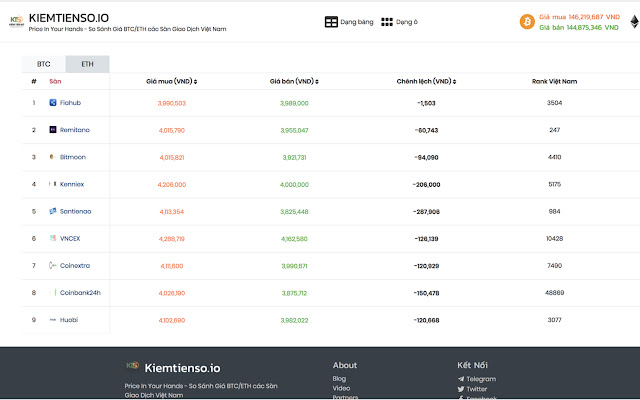Sort by Giá mua (VND) column arrows
Image resolution: width=640 pixels, height=400 pixels.
tap(196, 82)
